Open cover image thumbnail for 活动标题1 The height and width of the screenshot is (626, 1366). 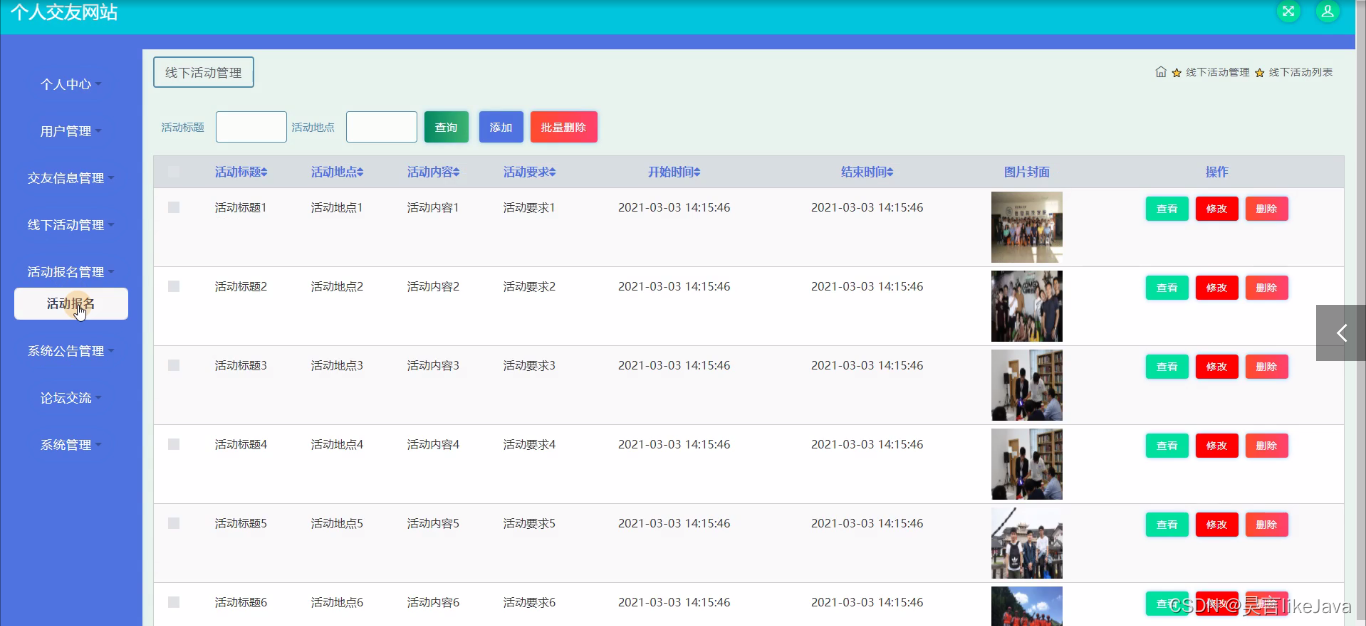(1027, 227)
